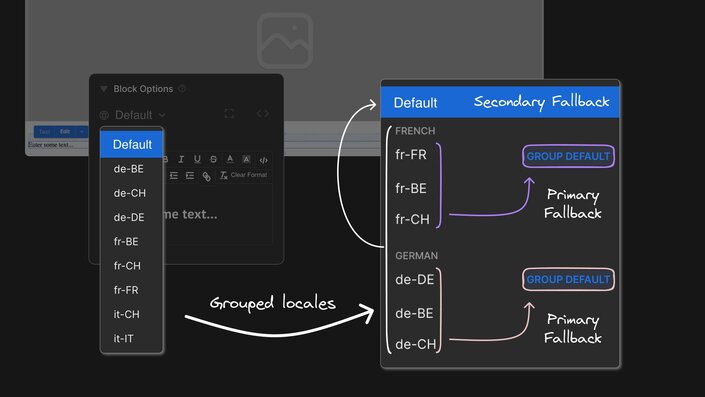705x397 pixels.
Task: Click the Clear Format button
Action: 243,175
